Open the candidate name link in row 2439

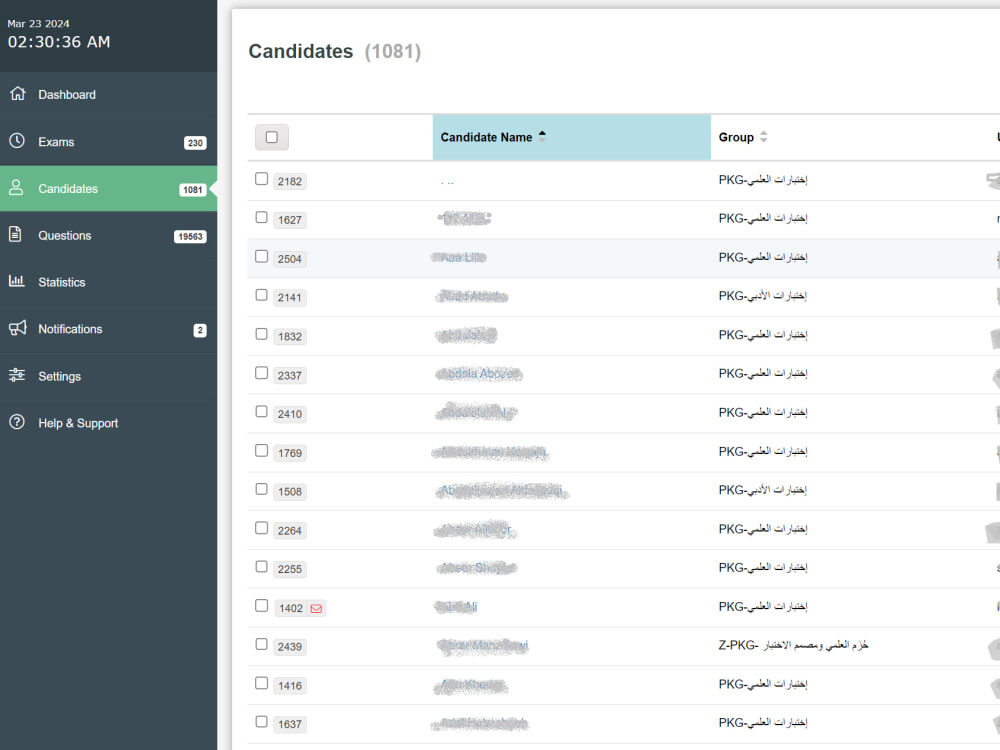(483, 646)
